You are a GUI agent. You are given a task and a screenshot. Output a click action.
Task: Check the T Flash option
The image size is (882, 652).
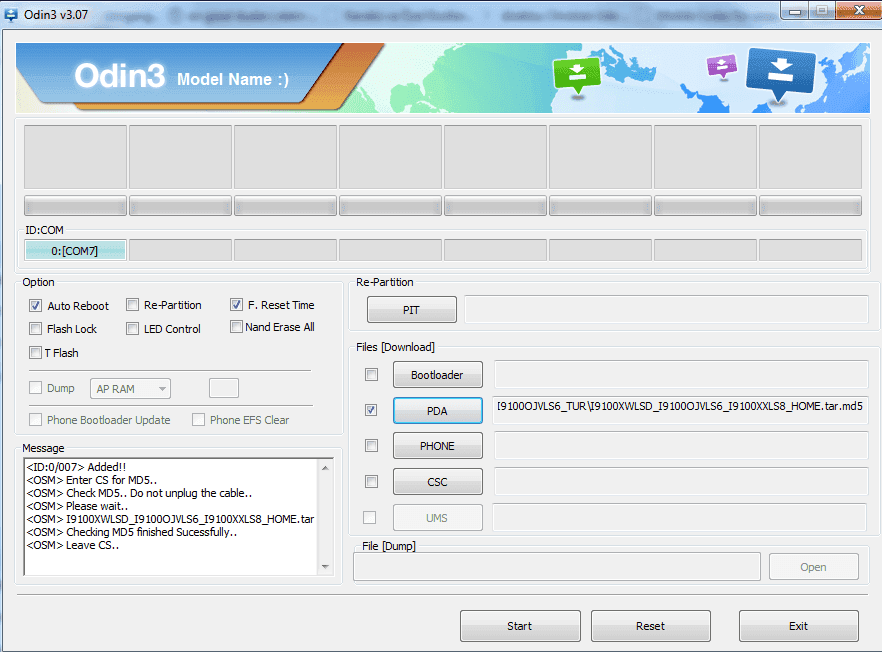pyautogui.click(x=37, y=353)
